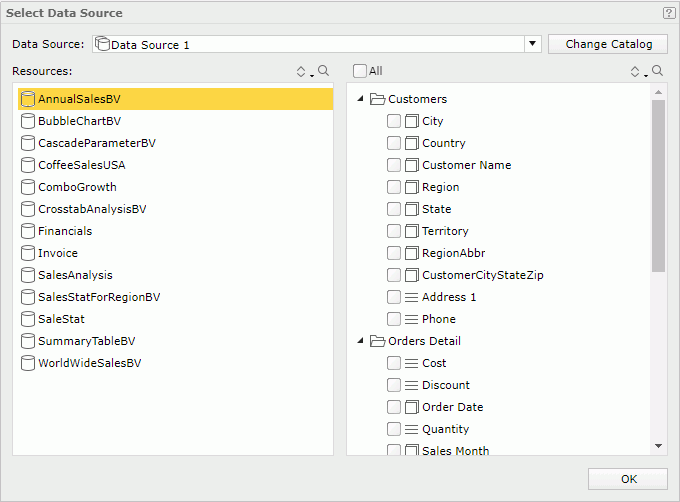The image size is (680, 502).
Task: Click the BubbleChartBV database icon
Action: pyautogui.click(x=28, y=121)
